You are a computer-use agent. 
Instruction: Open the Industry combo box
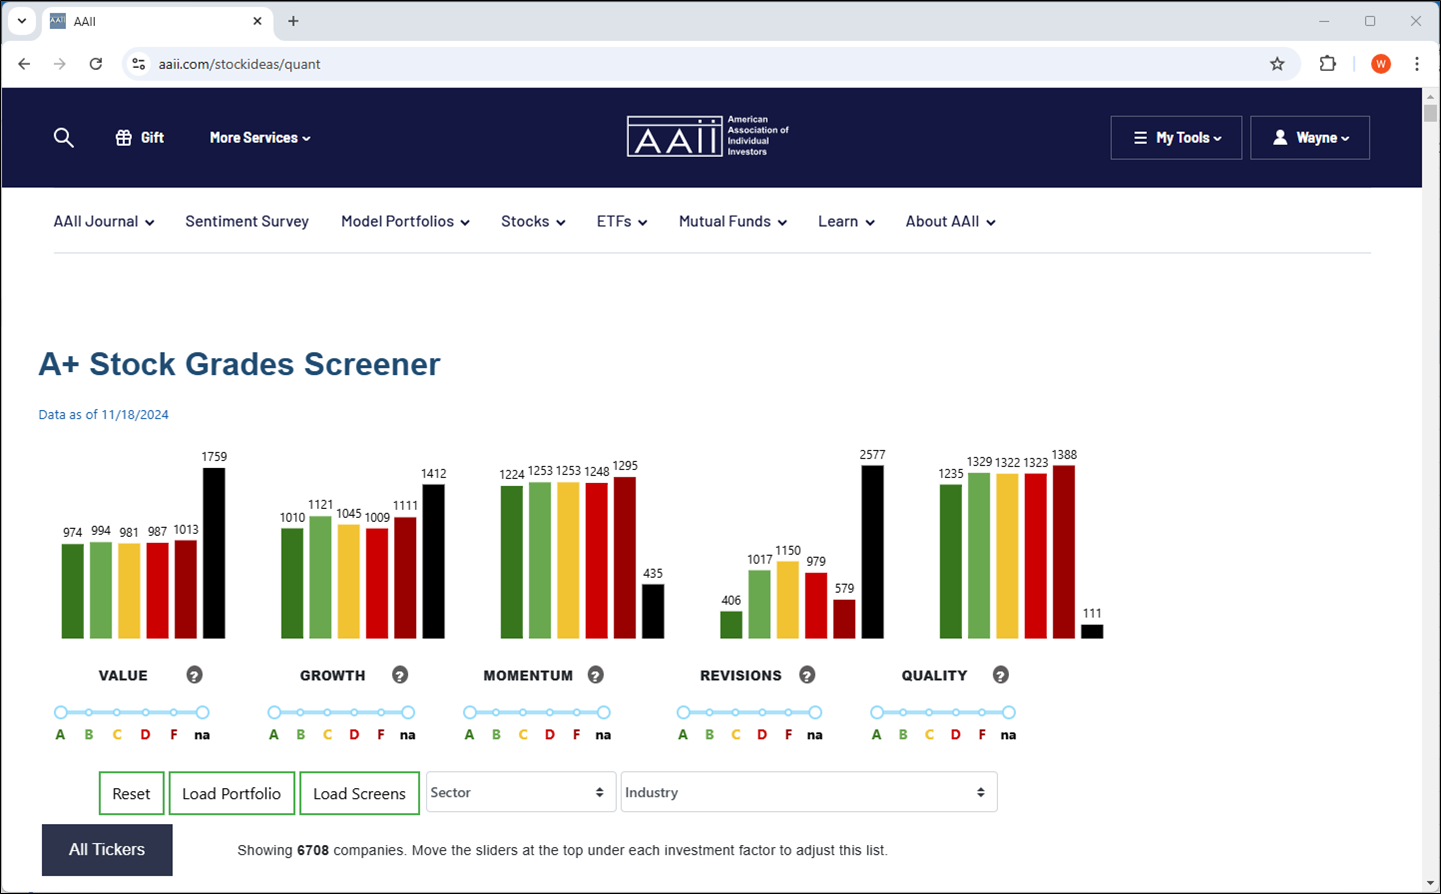tap(809, 792)
